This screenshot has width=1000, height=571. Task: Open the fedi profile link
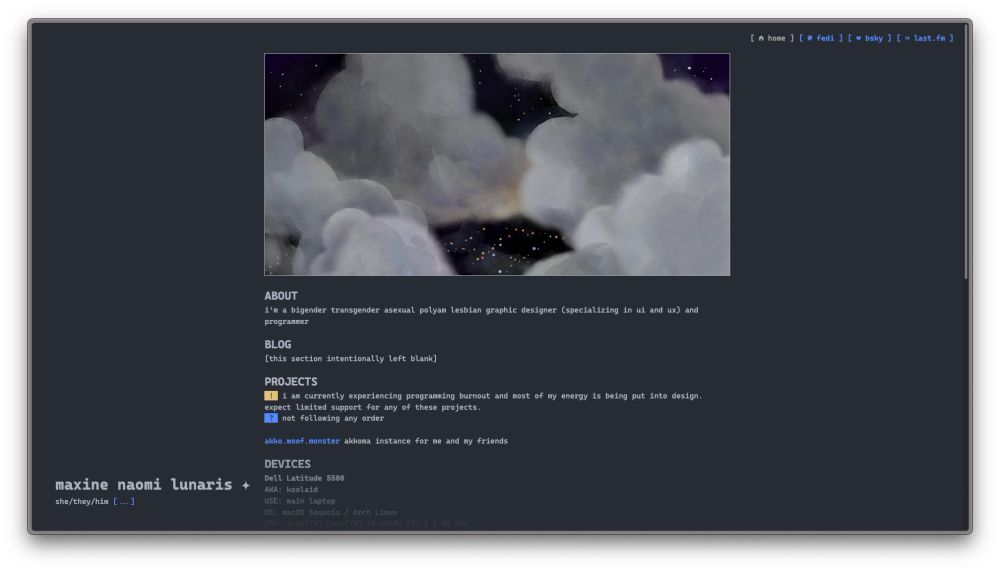pos(821,38)
